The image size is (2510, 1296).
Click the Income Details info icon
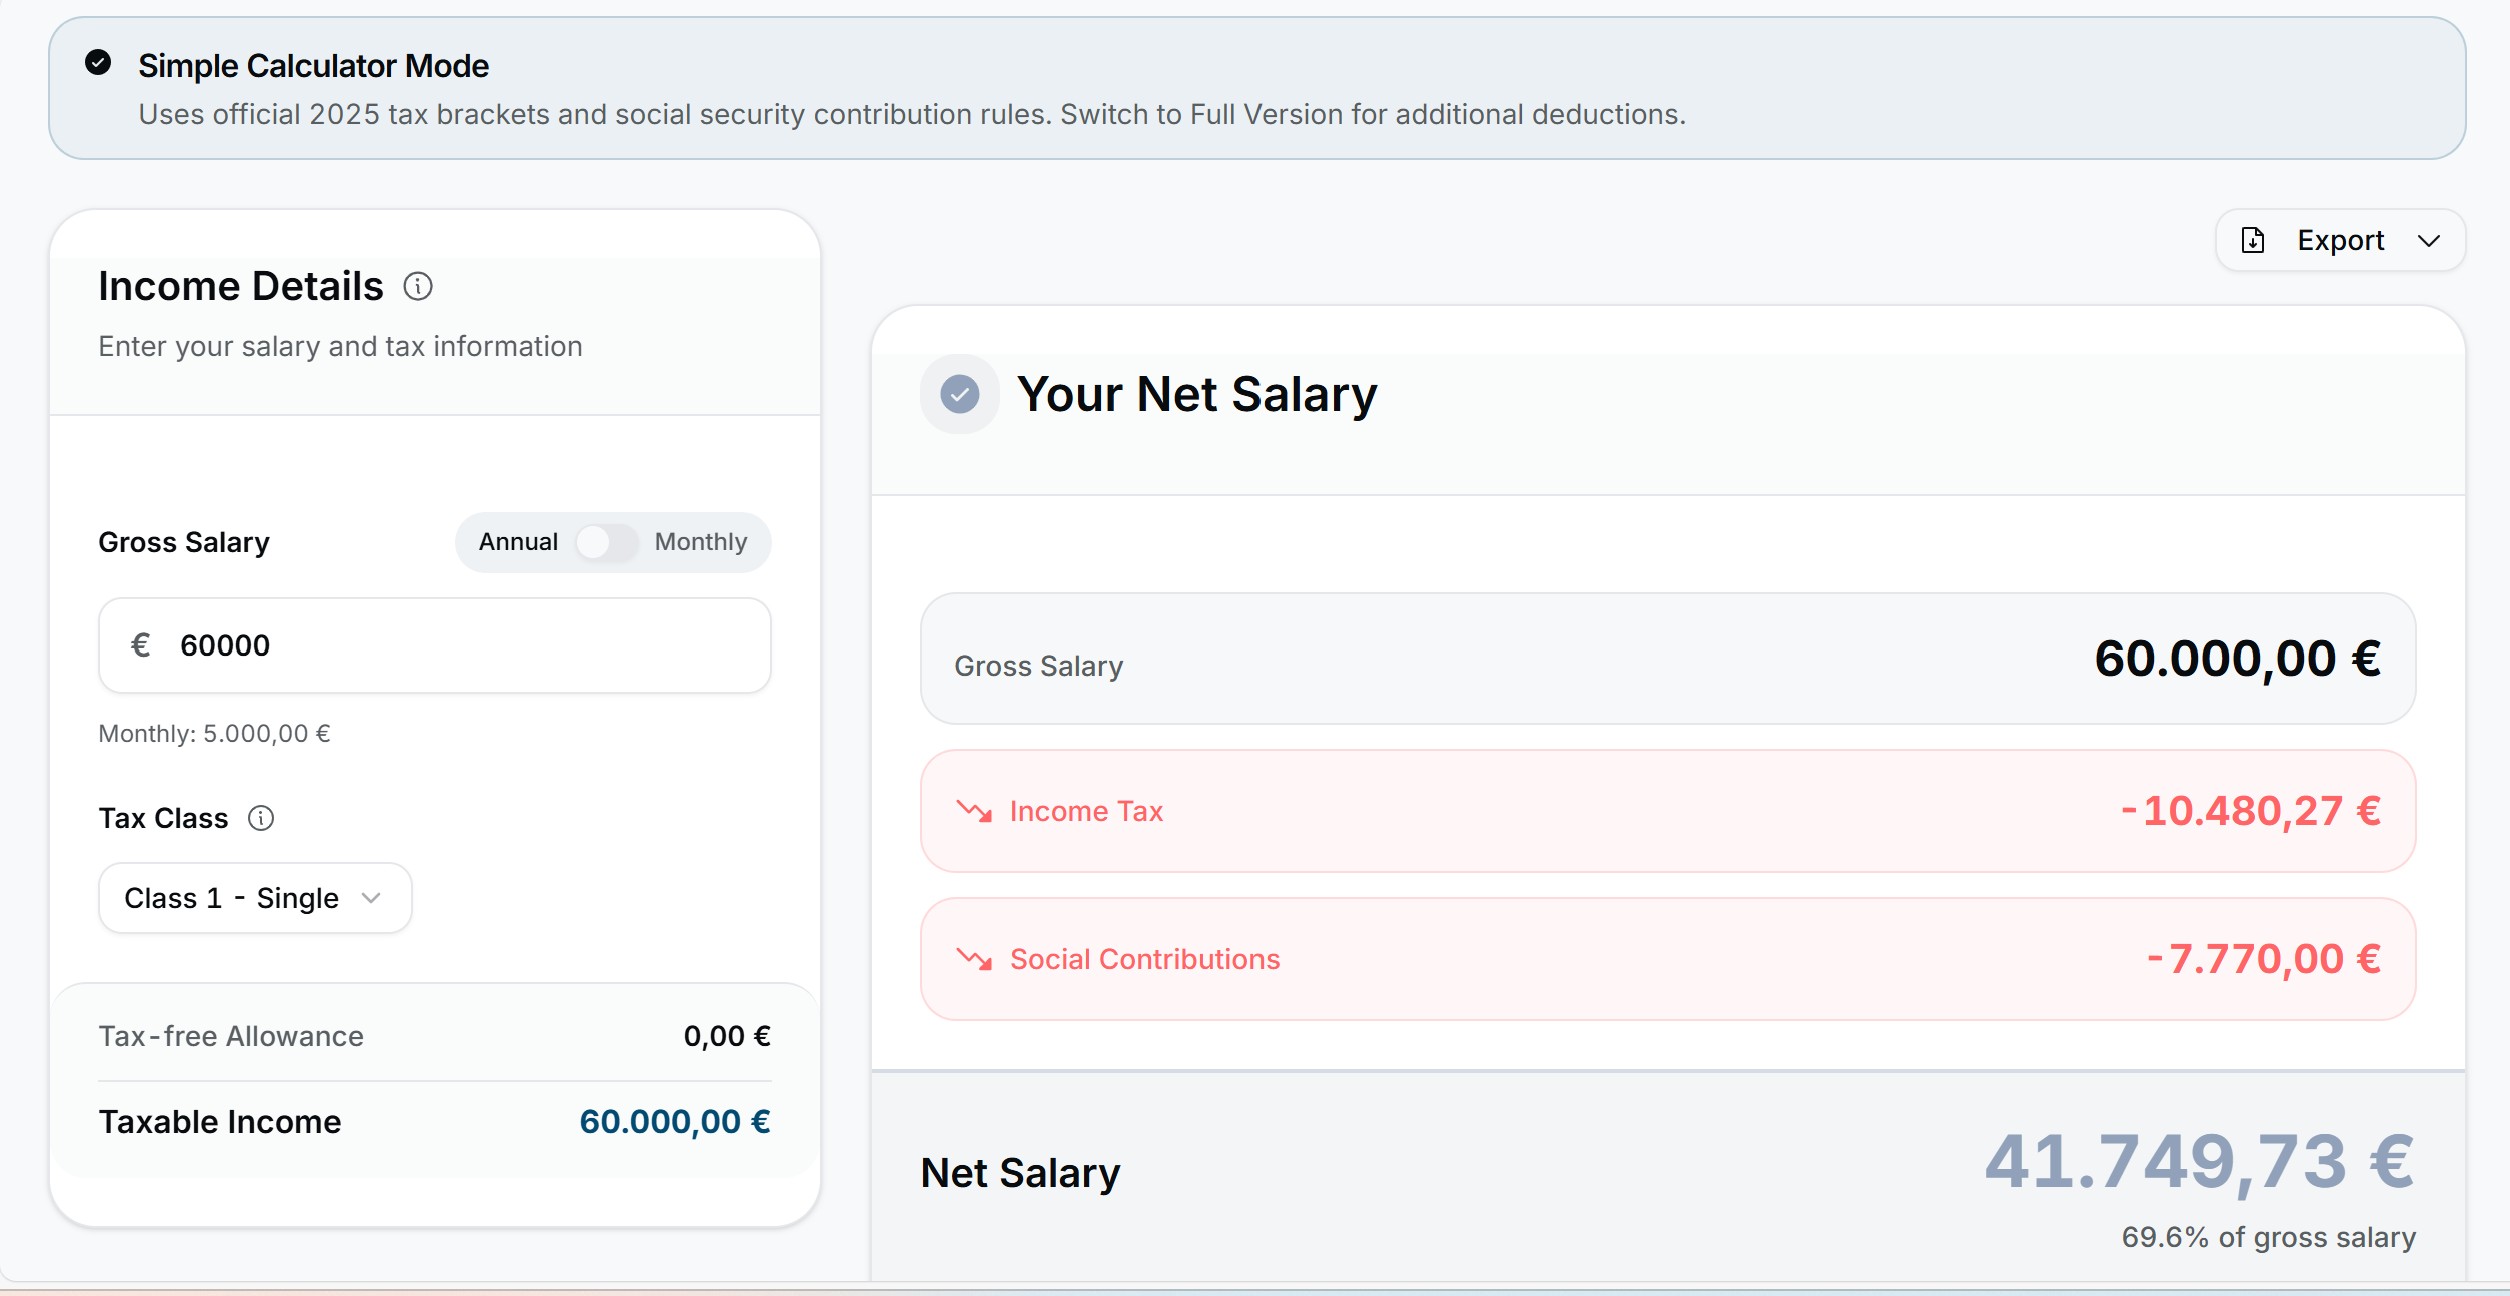point(418,287)
